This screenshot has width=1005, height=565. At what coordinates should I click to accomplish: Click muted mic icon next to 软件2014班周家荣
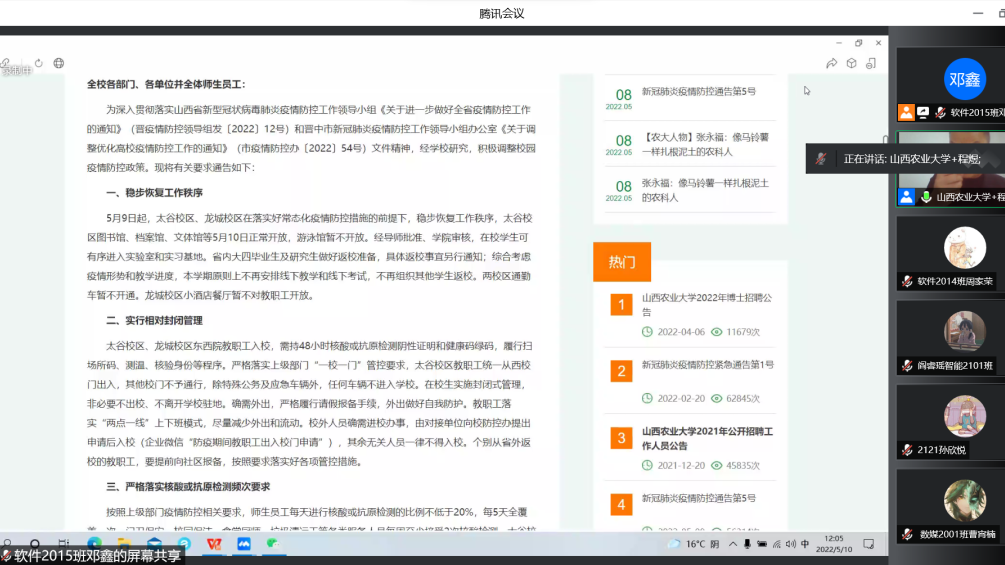907,281
